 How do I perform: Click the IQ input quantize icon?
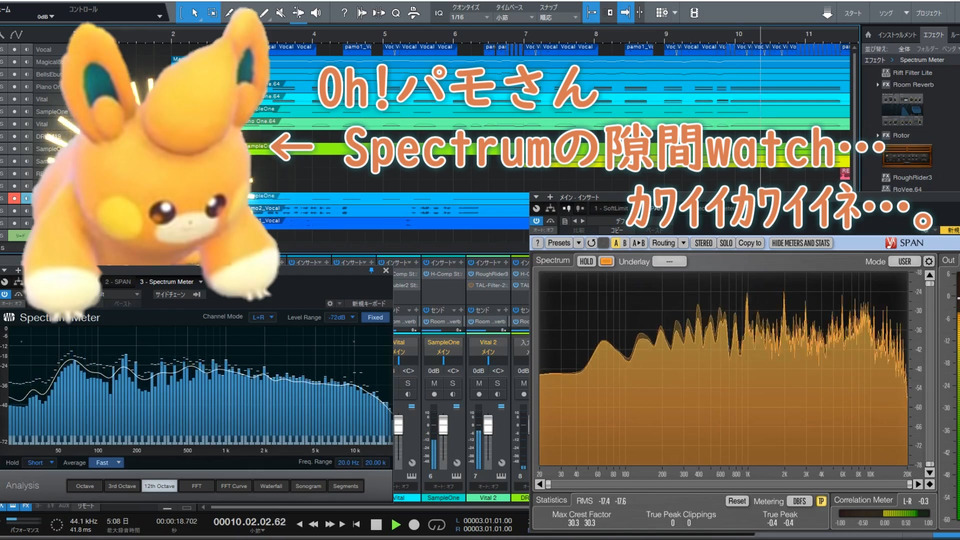(x=438, y=13)
